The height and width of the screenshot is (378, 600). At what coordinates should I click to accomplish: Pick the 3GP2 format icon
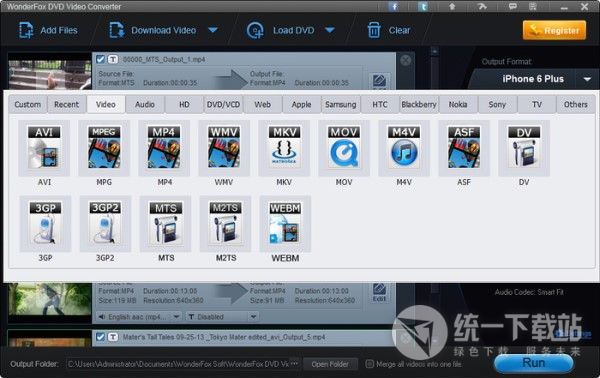(x=105, y=224)
